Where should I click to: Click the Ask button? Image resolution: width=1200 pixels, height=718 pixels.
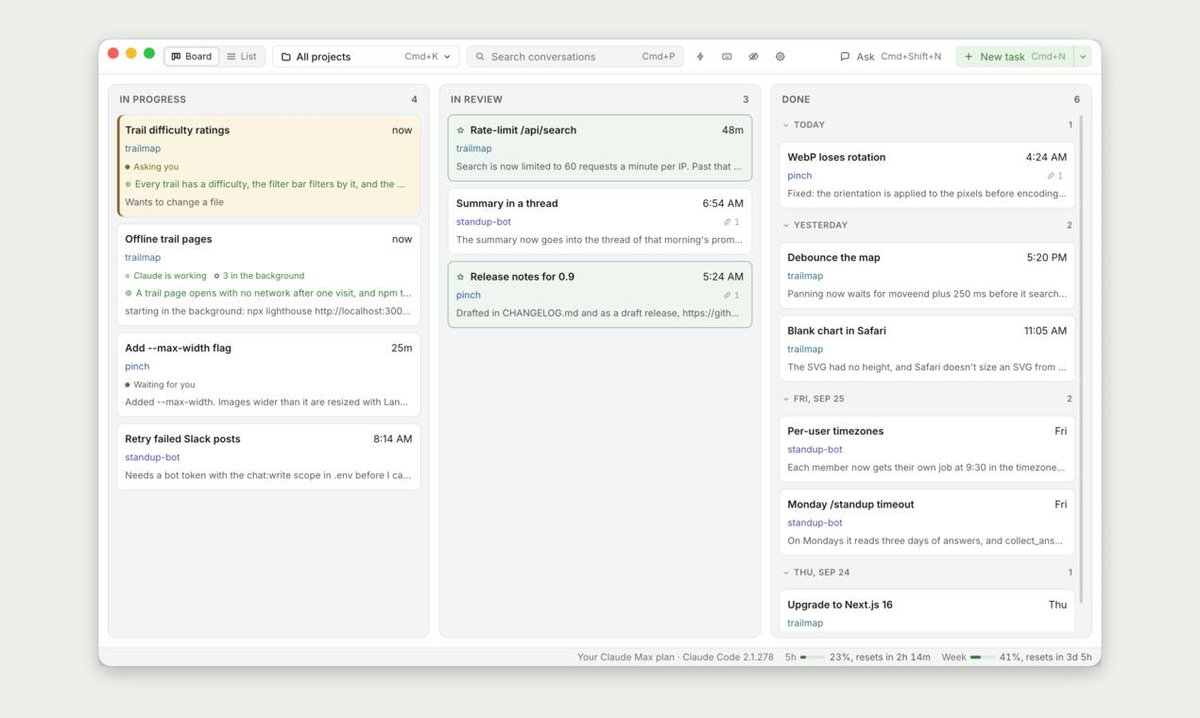pyautogui.click(x=890, y=57)
